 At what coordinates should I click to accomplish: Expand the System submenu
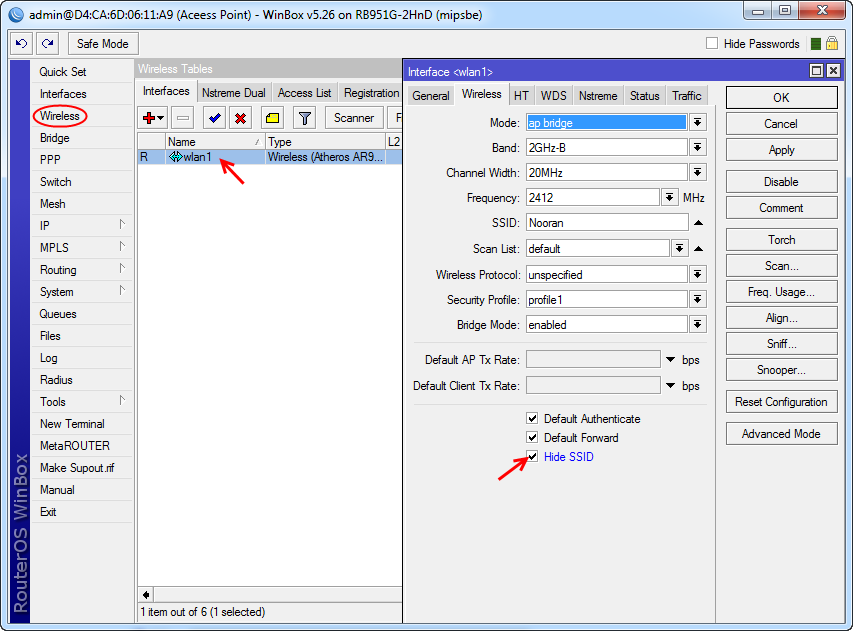[x=82, y=292]
